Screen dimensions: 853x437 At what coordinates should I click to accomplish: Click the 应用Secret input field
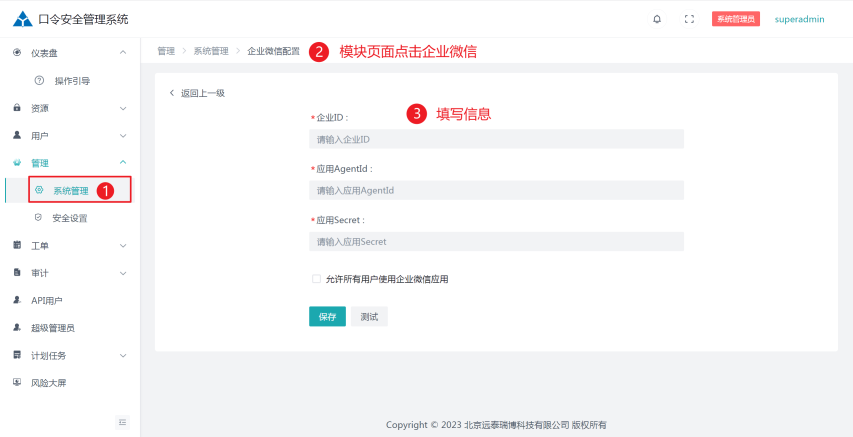pyautogui.click(x=496, y=241)
